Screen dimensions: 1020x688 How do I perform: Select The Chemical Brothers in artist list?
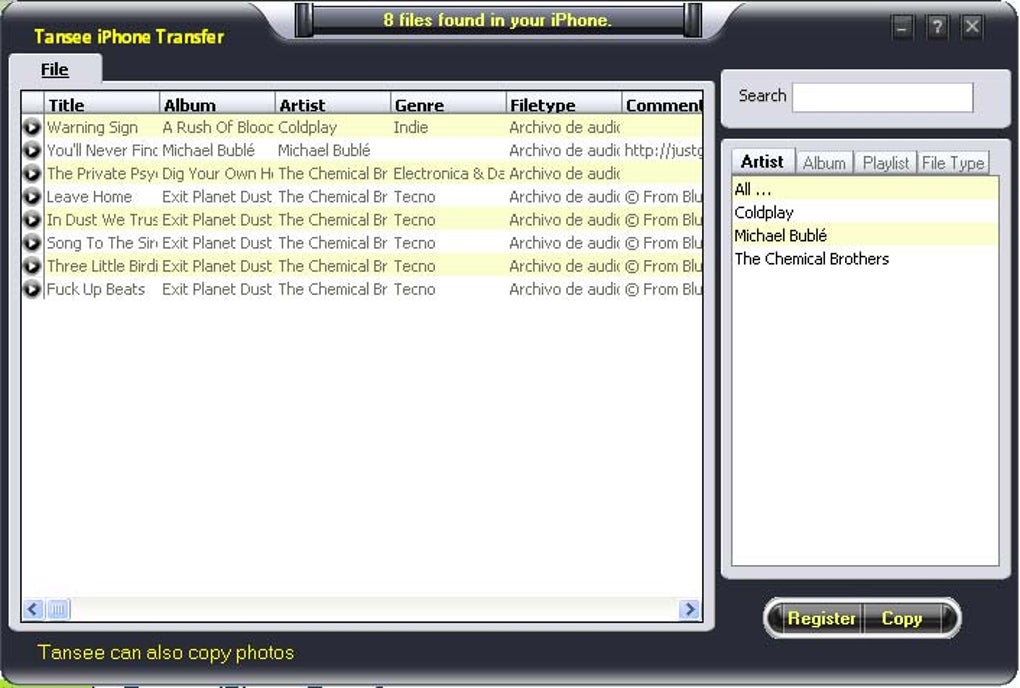coord(865,259)
